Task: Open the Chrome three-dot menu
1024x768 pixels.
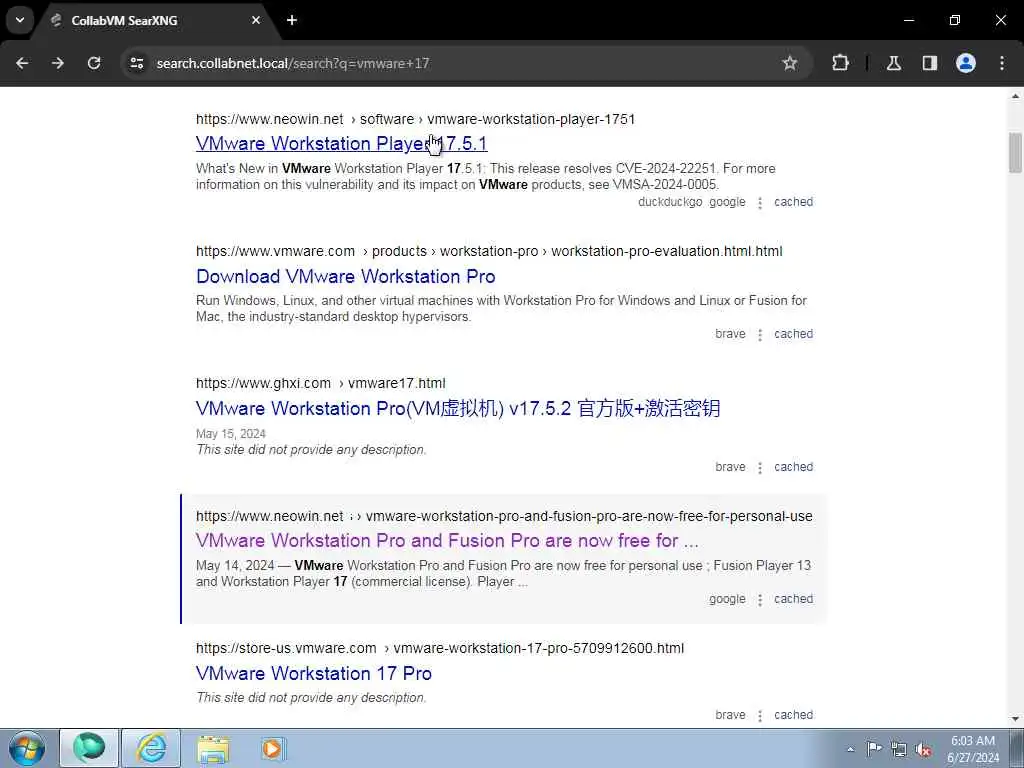Action: (1002, 63)
